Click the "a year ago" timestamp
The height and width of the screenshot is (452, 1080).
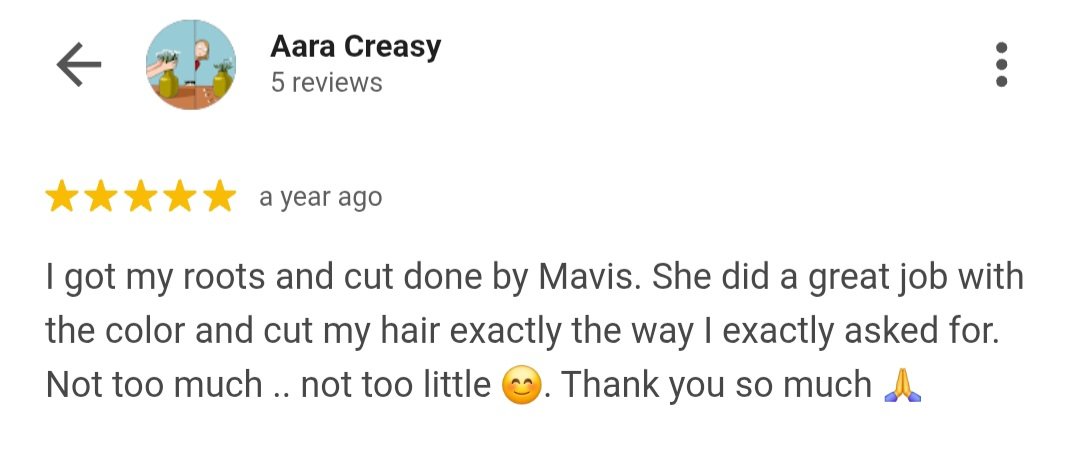320,198
